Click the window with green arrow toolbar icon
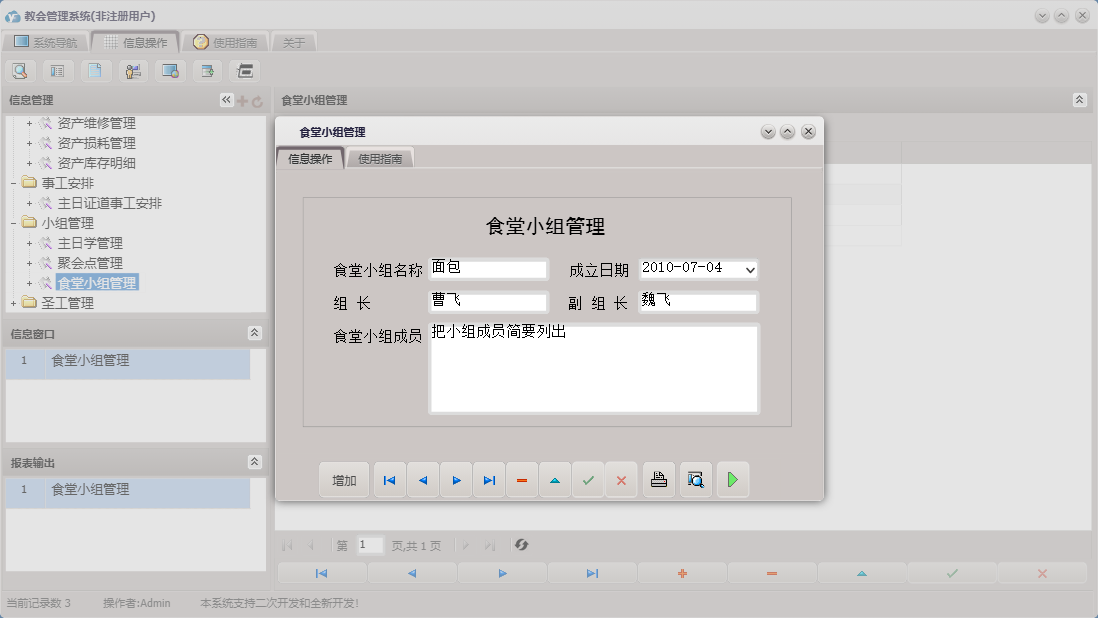The height and width of the screenshot is (618, 1098). tap(207, 71)
